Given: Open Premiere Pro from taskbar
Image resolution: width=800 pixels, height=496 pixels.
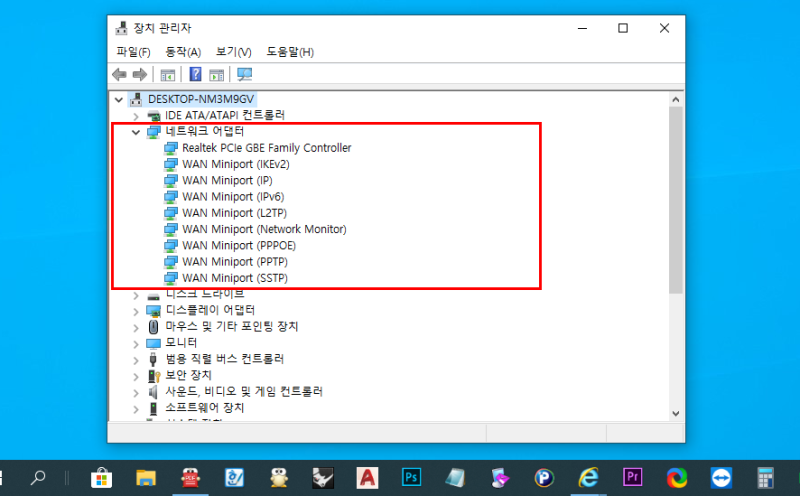Looking at the screenshot, I should tap(633, 478).
